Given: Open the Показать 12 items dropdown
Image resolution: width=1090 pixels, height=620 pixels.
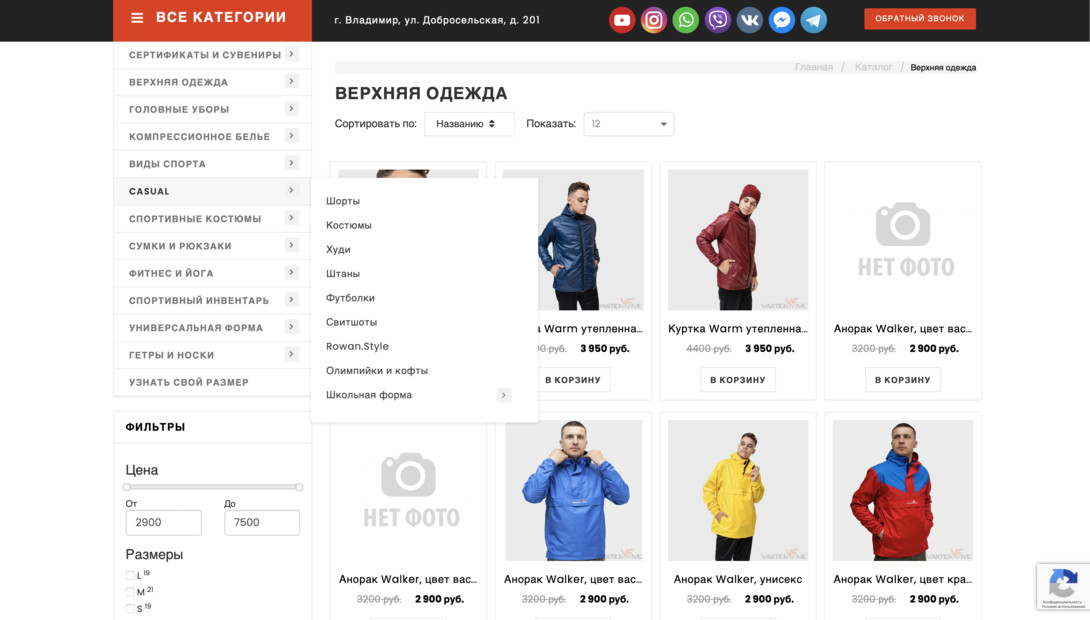Looking at the screenshot, I should point(628,124).
